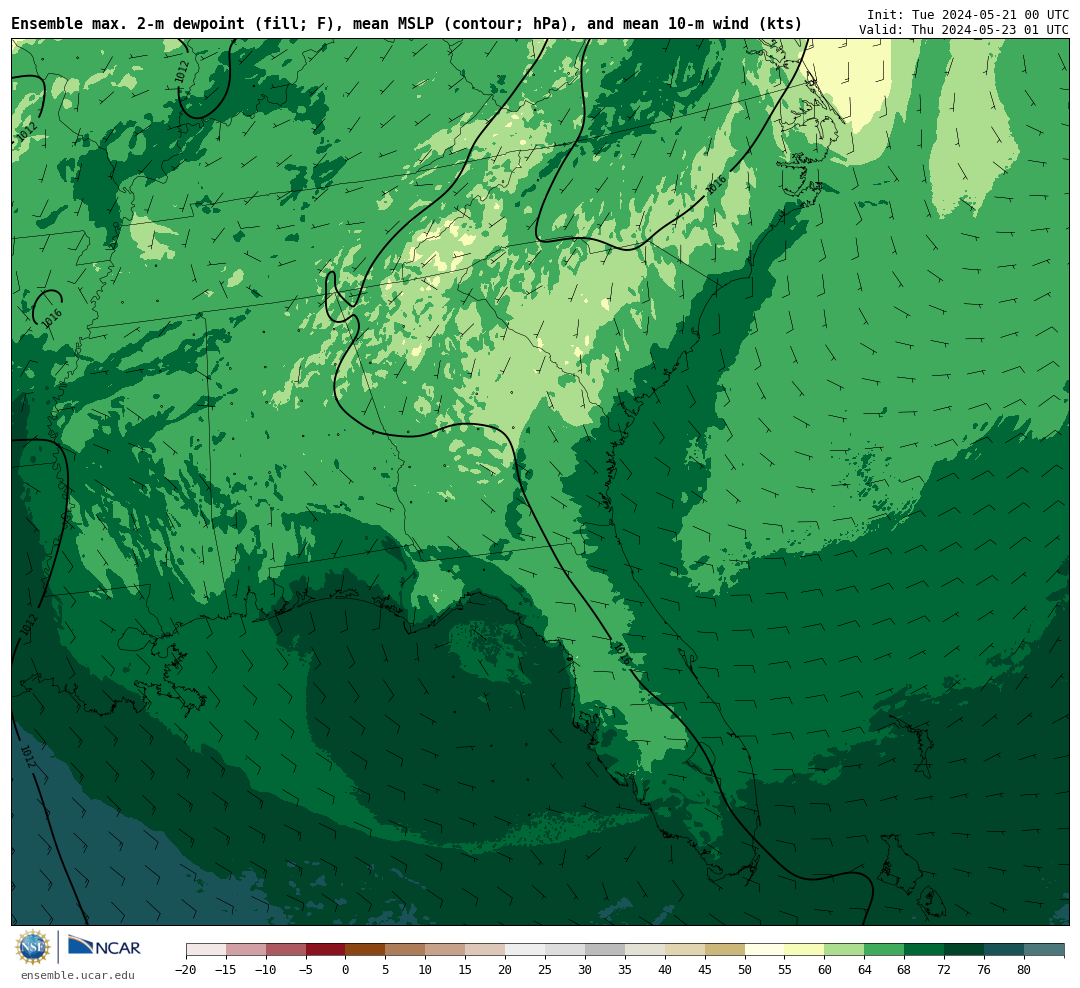This screenshot has height=988, width=1080.
Task: Click the colorbar swatch between -10 and -5
Action: (x=286, y=950)
